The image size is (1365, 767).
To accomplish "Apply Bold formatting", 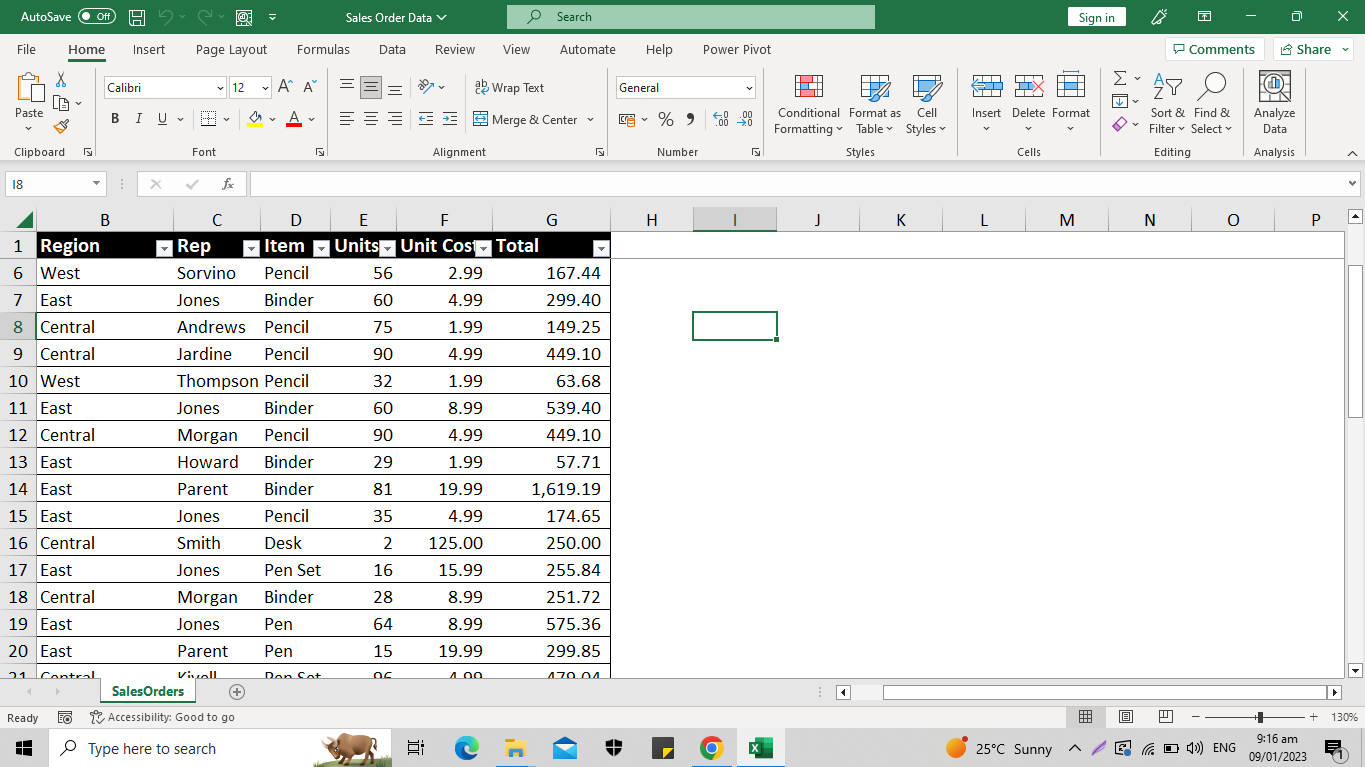I will pyautogui.click(x=114, y=119).
